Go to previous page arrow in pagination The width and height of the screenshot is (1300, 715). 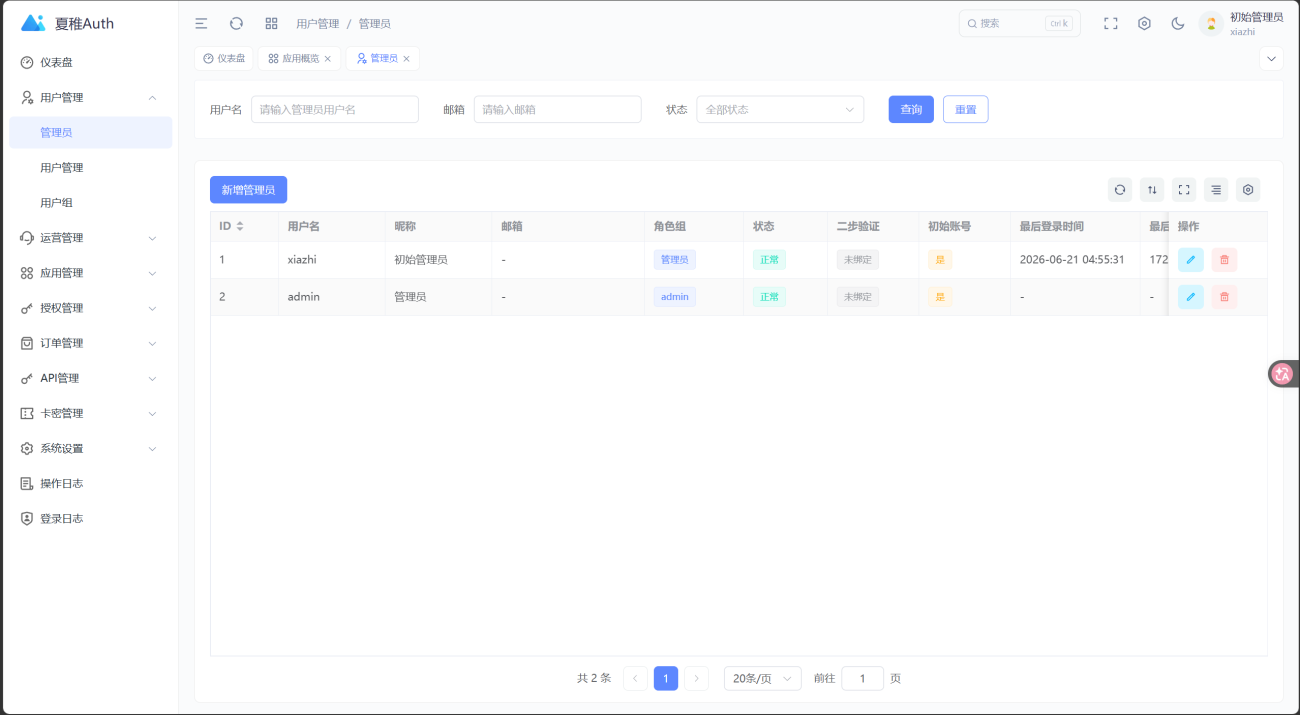[x=635, y=678]
